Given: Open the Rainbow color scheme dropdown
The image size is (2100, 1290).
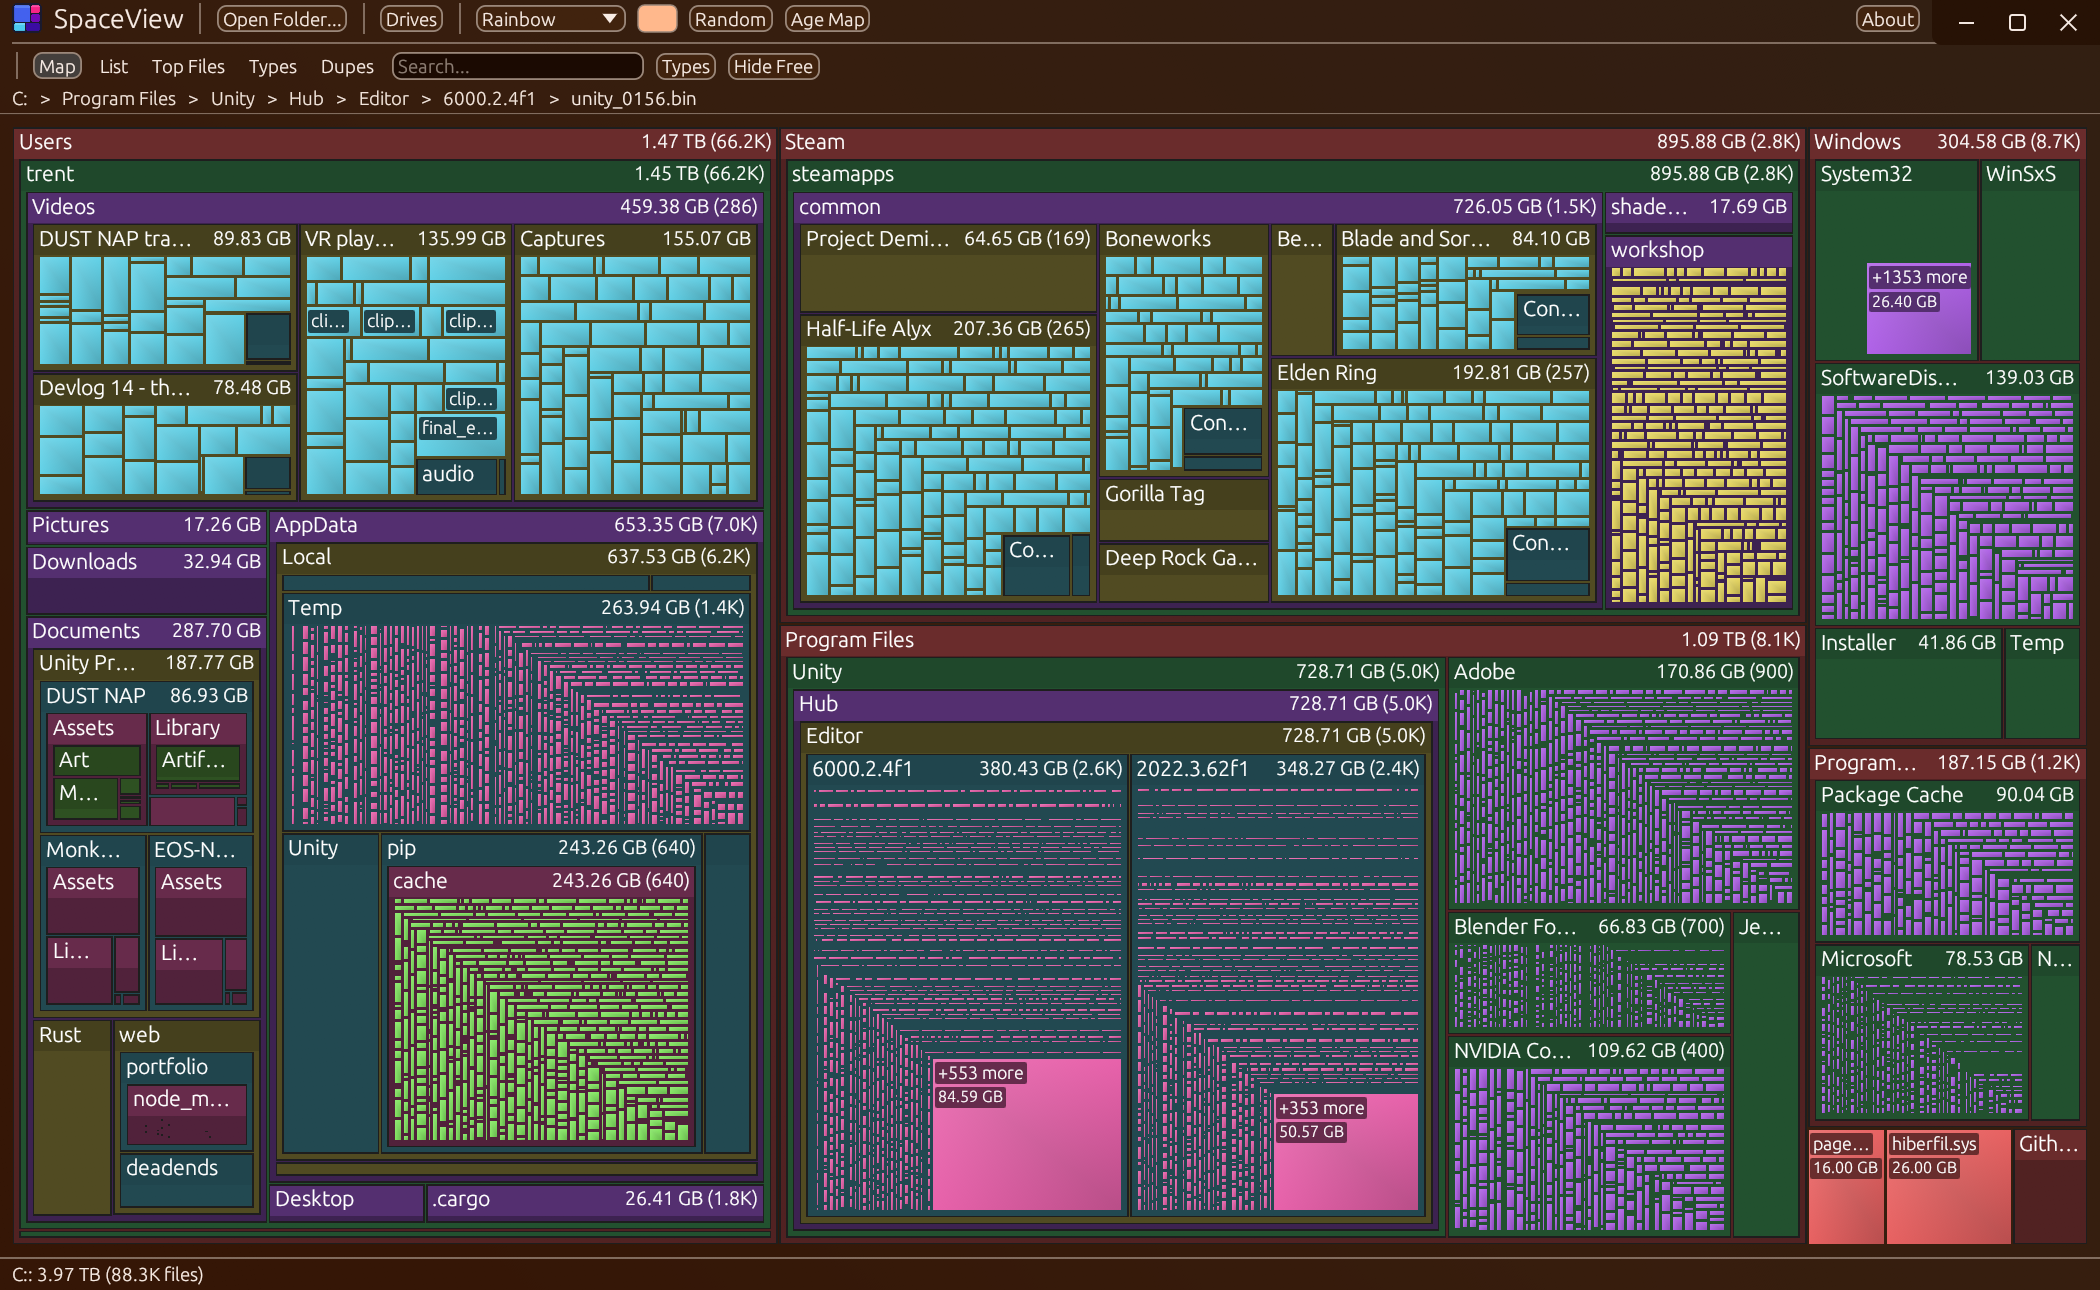Looking at the screenshot, I should 550,19.
